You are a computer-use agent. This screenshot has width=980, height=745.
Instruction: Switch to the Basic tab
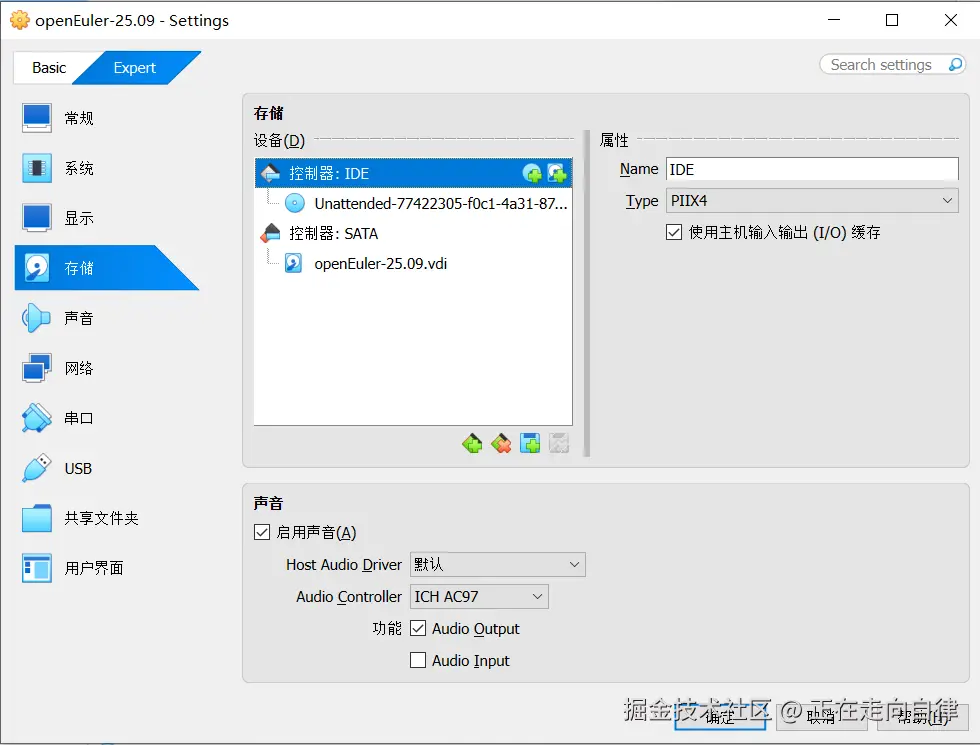(x=49, y=68)
